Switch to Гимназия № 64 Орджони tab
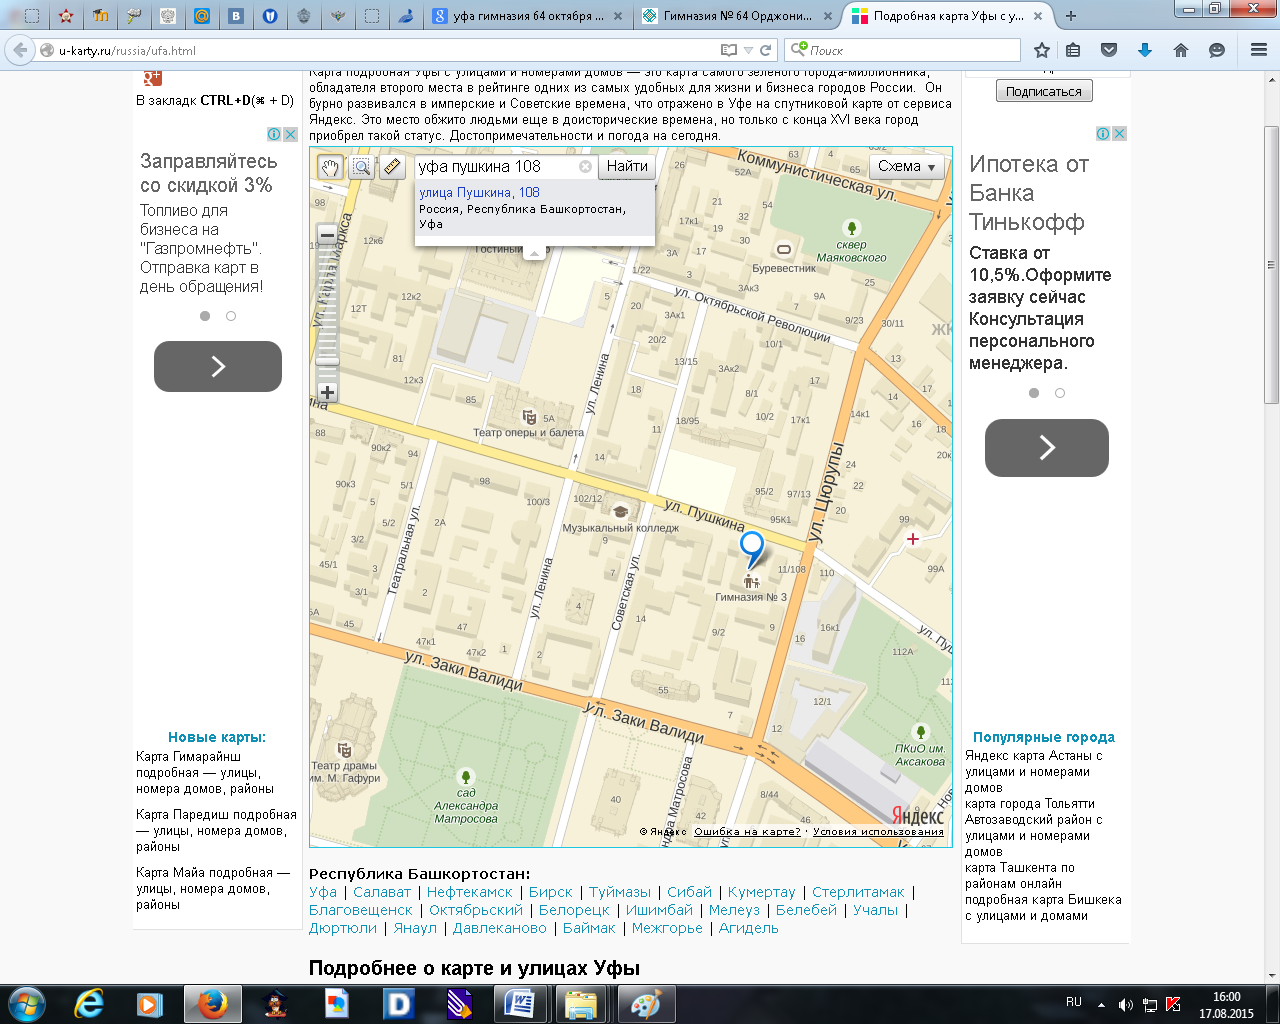 (737, 16)
